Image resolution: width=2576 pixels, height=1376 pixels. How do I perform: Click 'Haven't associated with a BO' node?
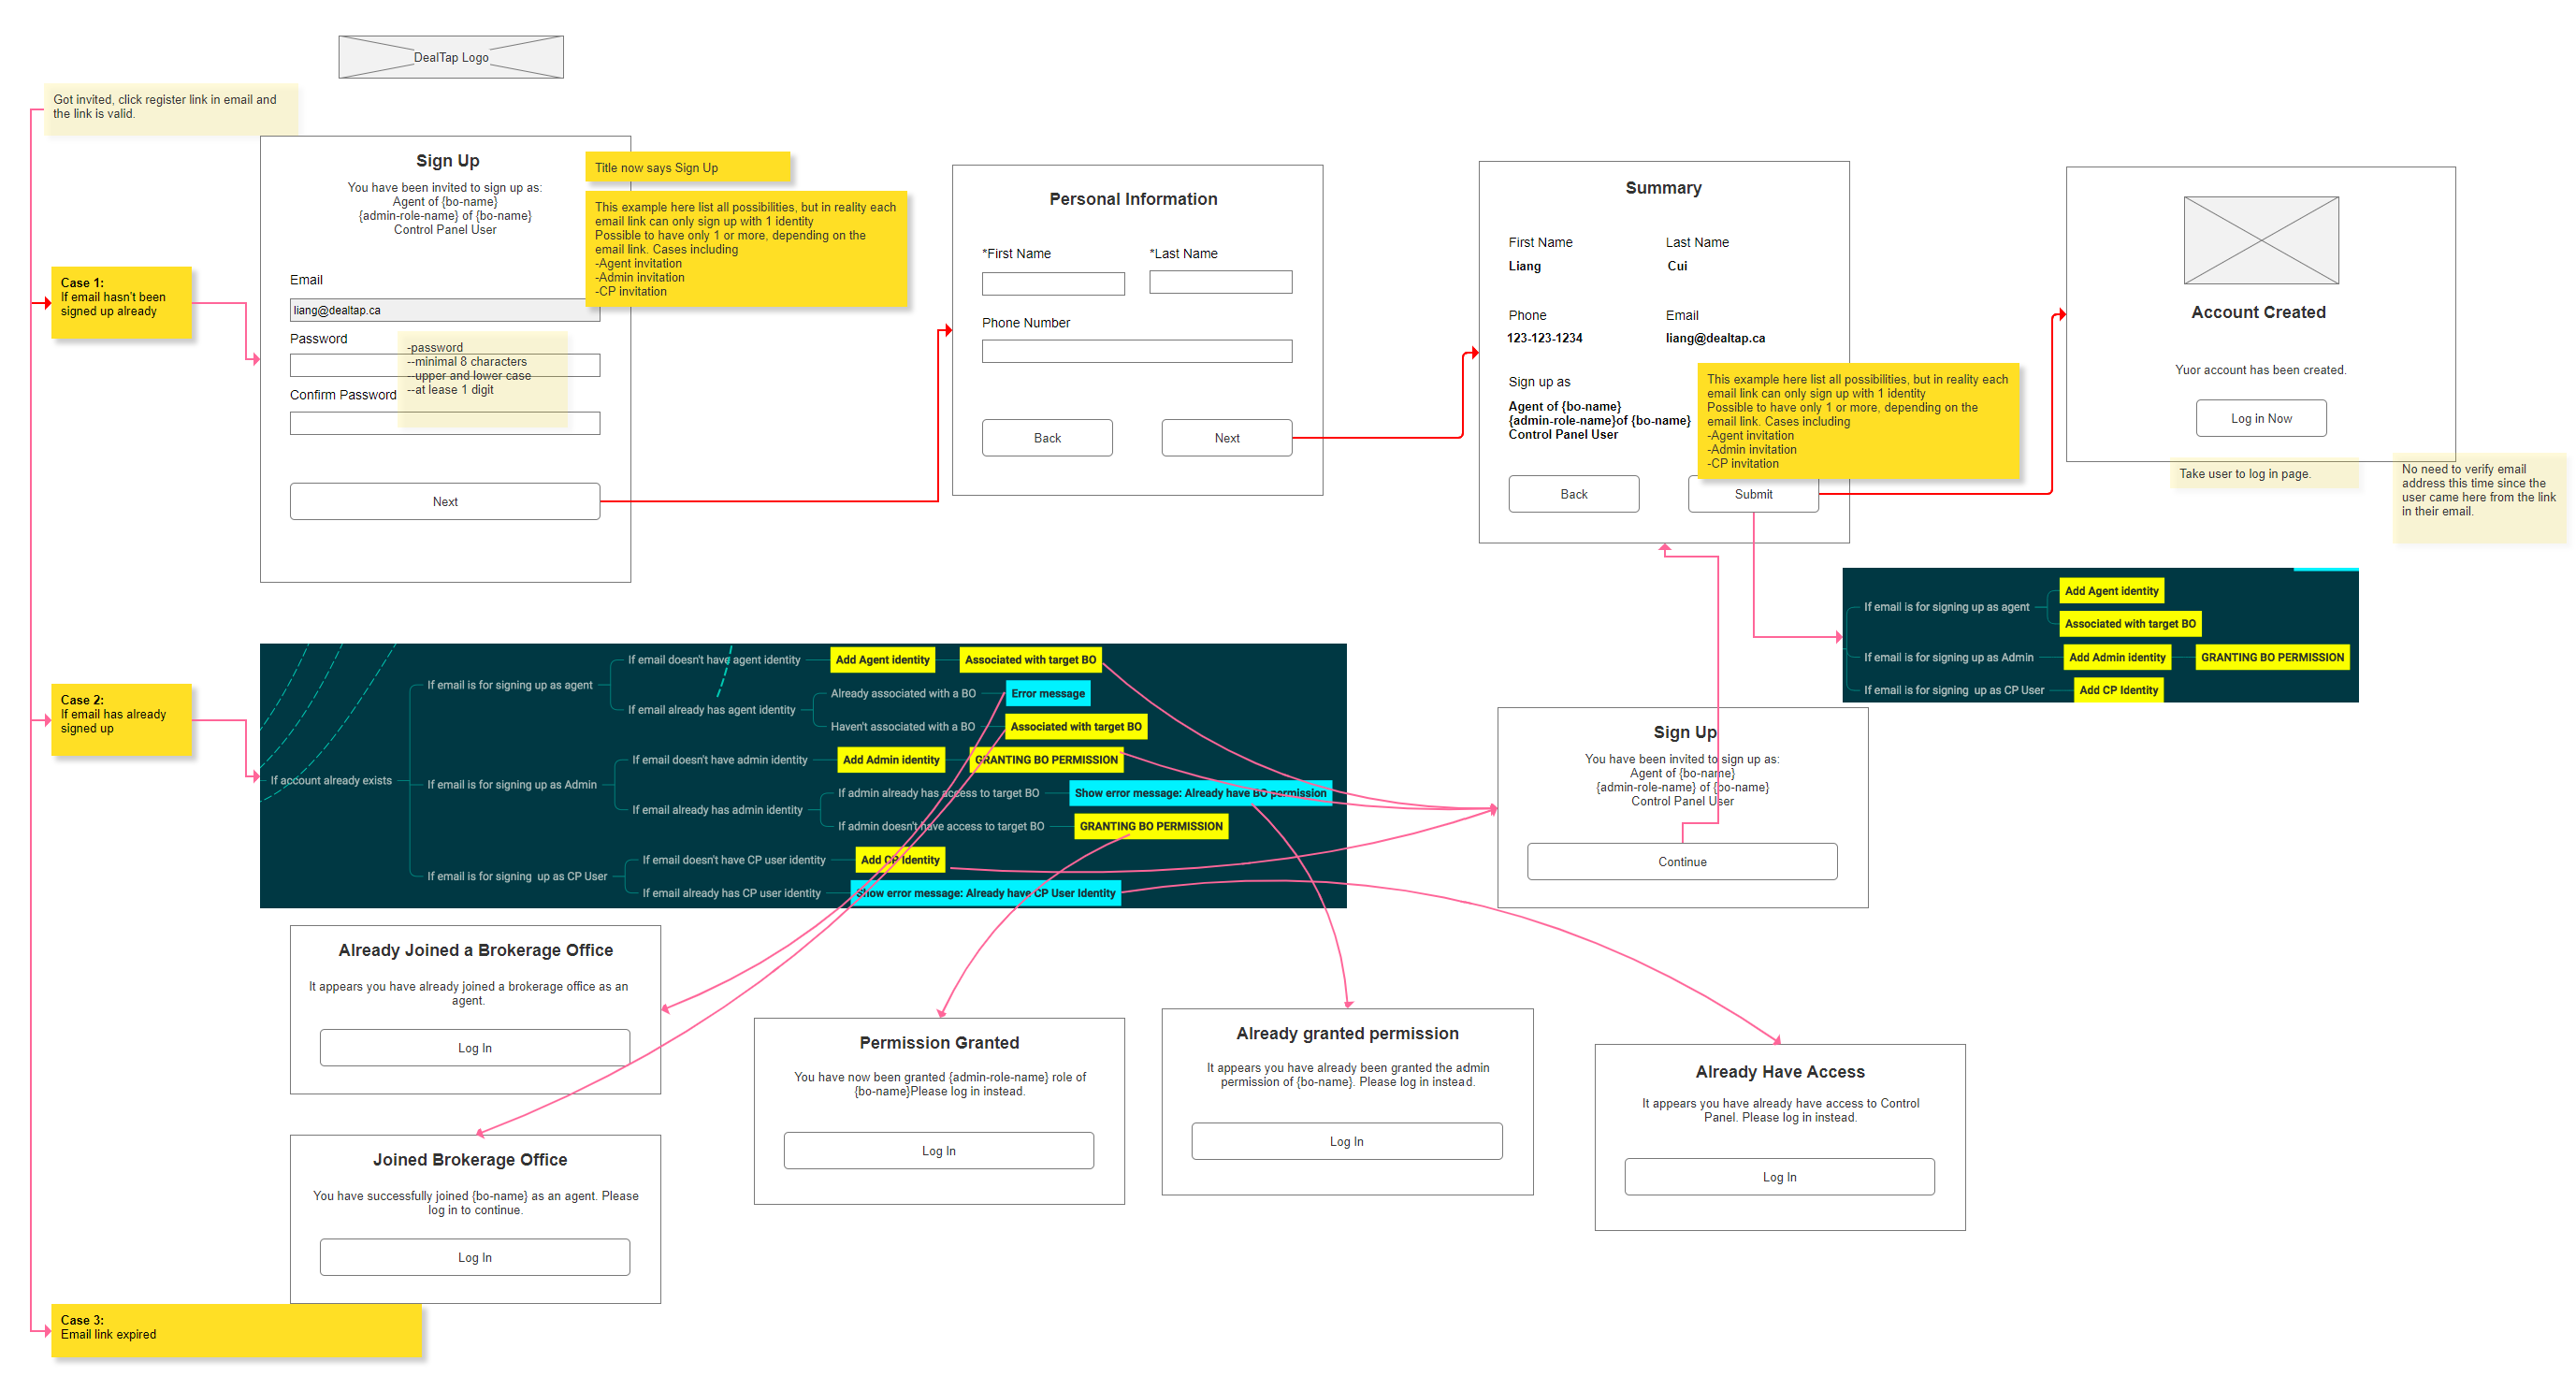(x=902, y=727)
